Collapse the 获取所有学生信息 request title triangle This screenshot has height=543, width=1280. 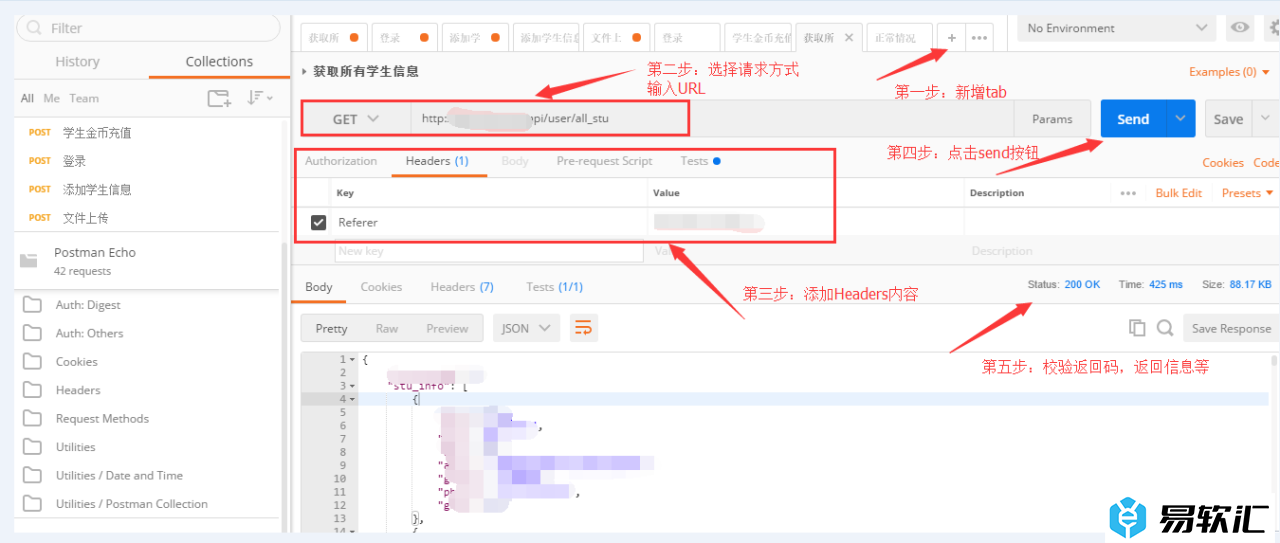pyautogui.click(x=305, y=72)
